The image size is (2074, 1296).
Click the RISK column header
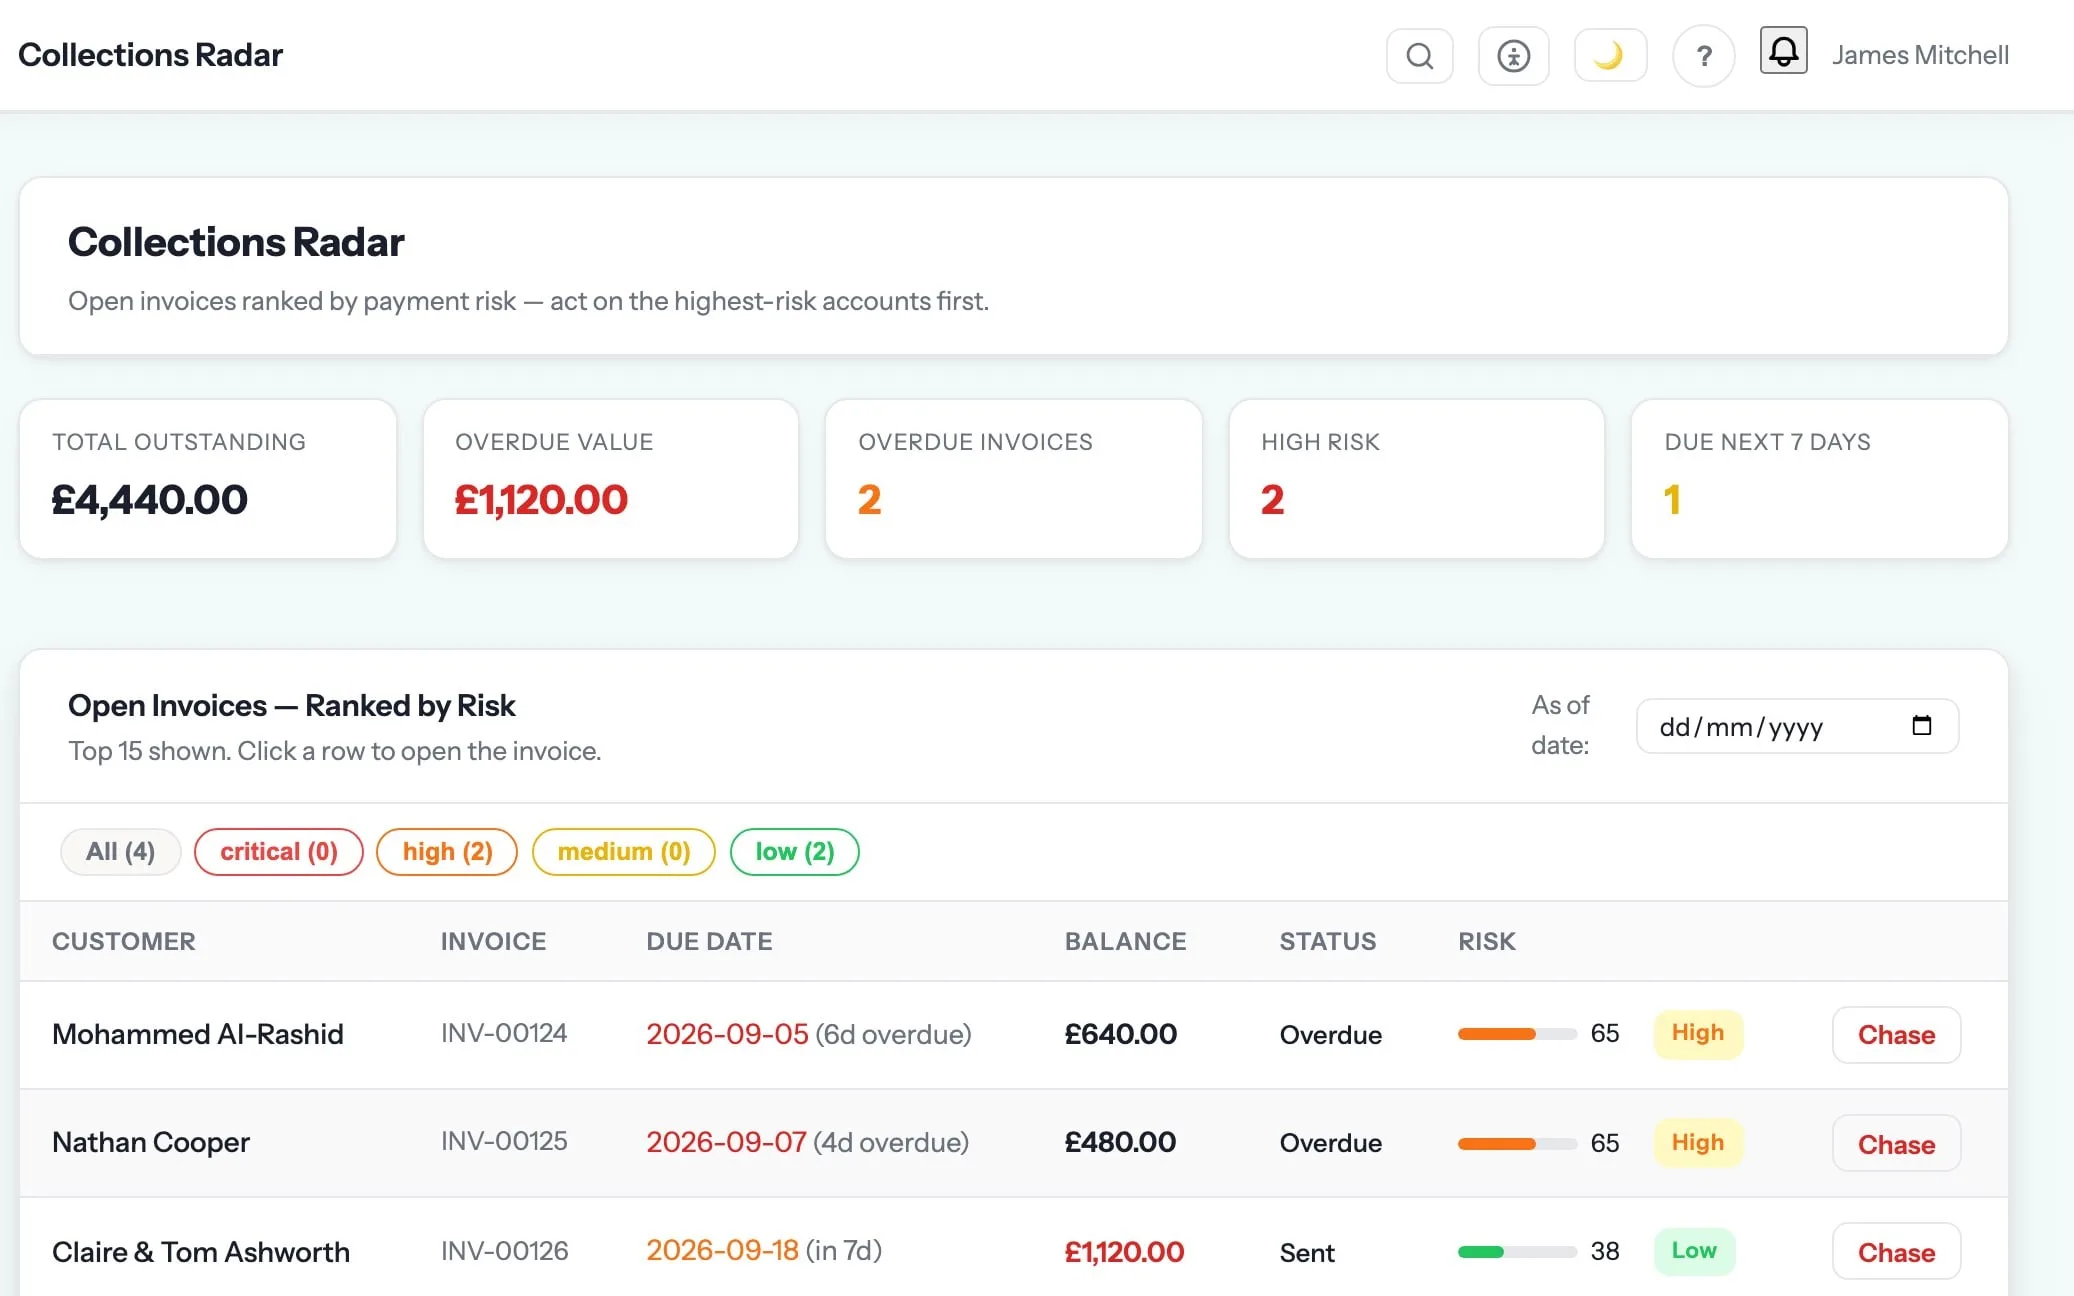tap(1487, 941)
